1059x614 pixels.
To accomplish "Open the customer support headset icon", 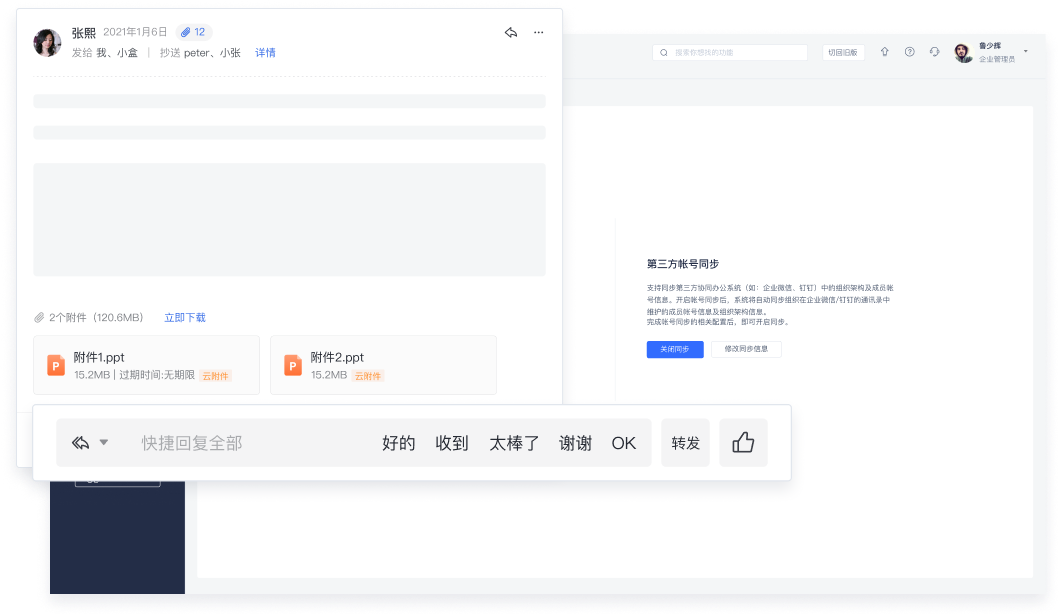I will [x=934, y=52].
